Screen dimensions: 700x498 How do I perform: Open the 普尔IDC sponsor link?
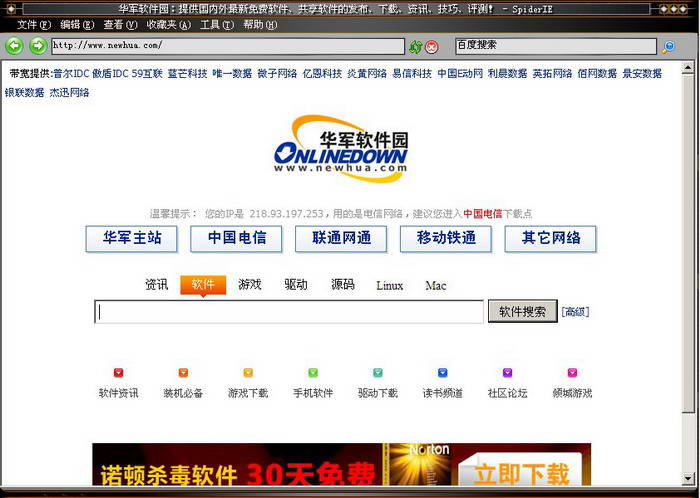(71, 74)
